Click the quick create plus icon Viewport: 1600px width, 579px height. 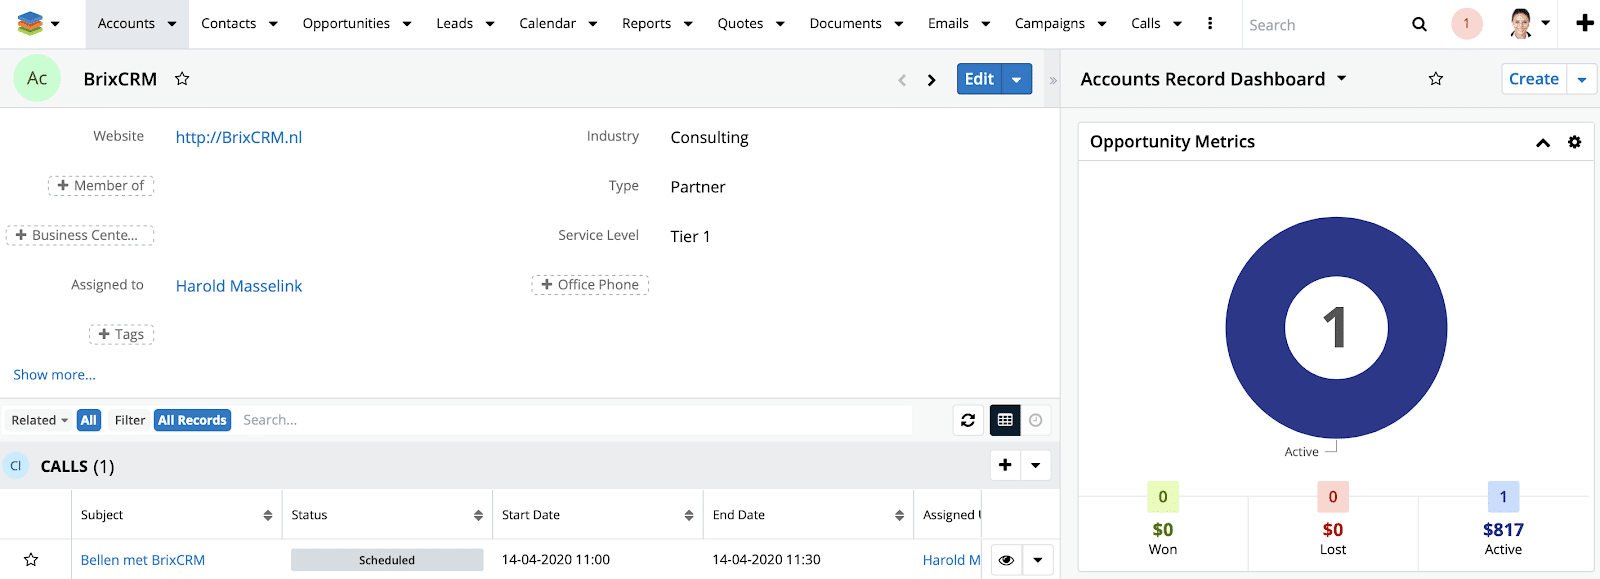coord(1585,23)
